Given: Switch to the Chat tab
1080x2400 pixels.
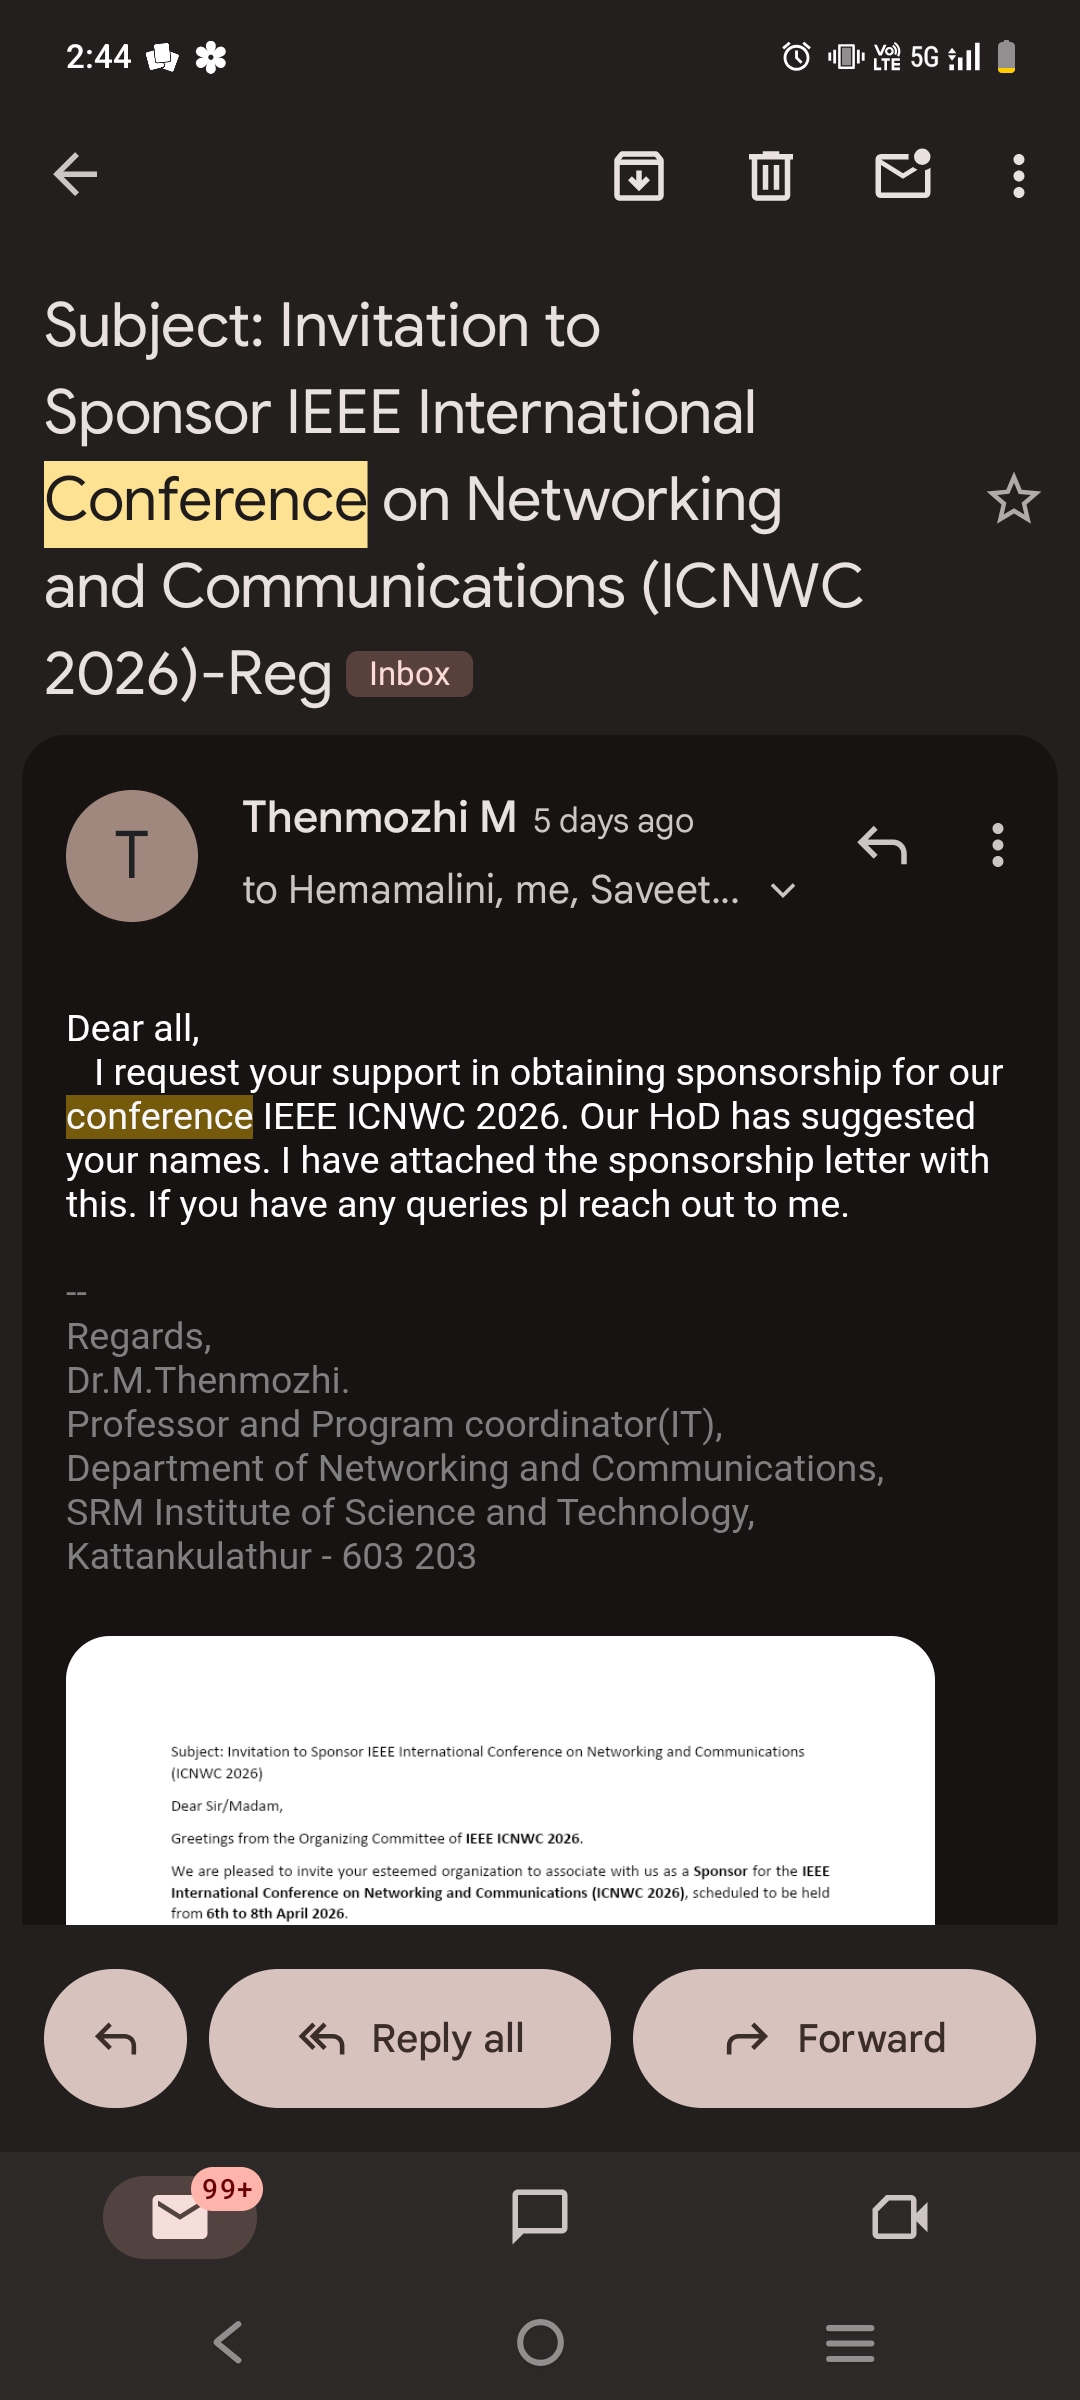Looking at the screenshot, I should point(540,2217).
